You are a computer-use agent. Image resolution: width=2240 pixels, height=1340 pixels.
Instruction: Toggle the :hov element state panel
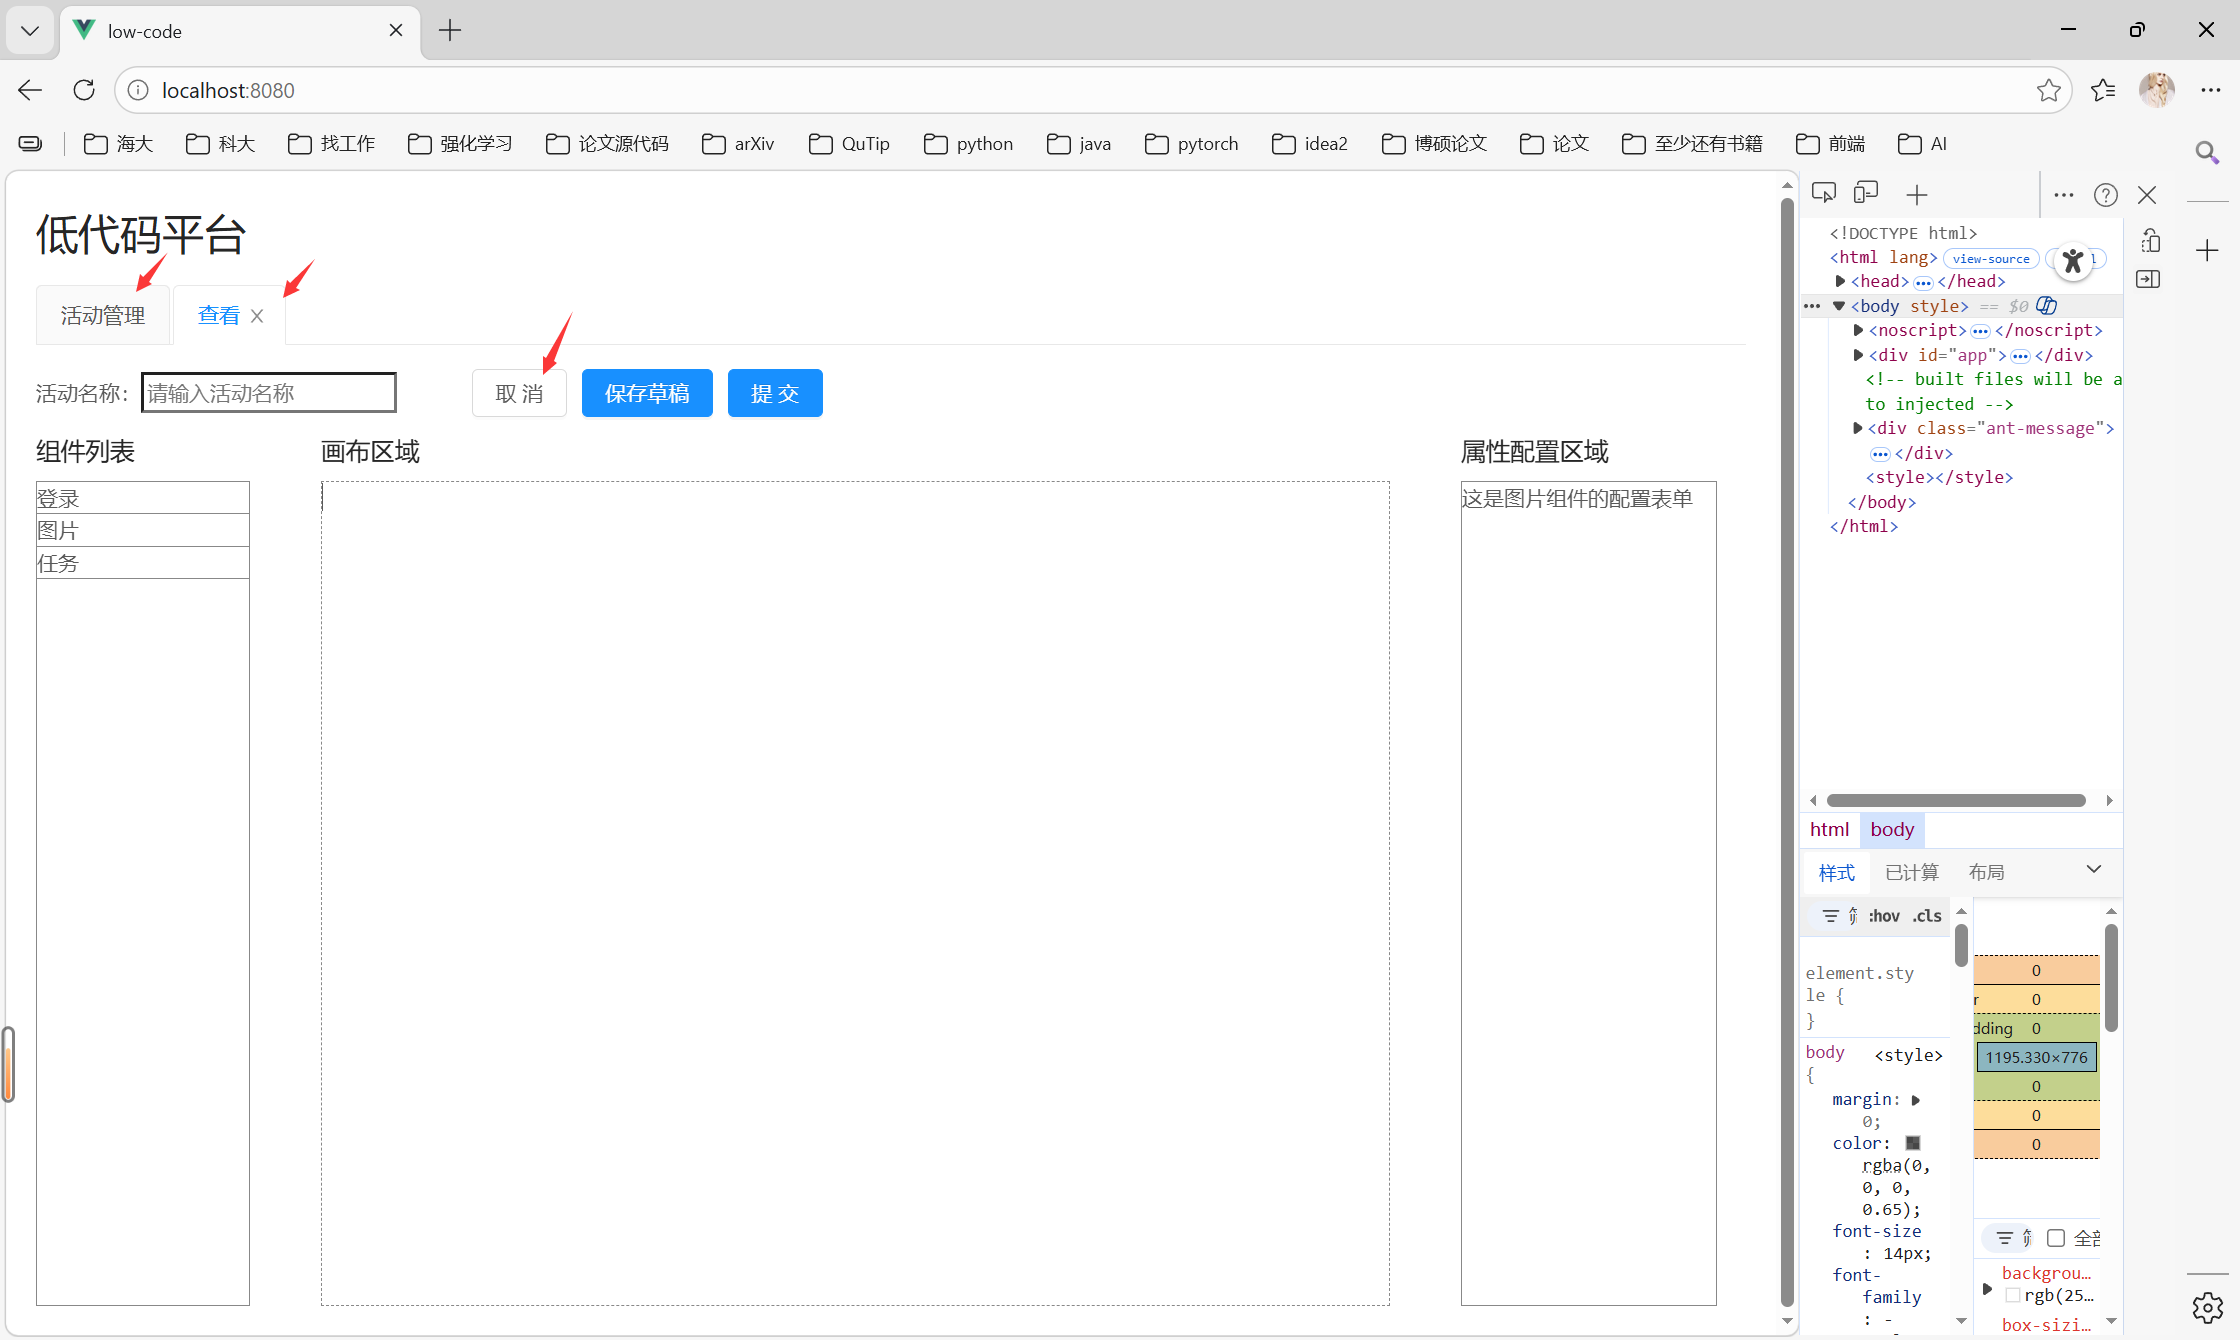pyautogui.click(x=1884, y=916)
